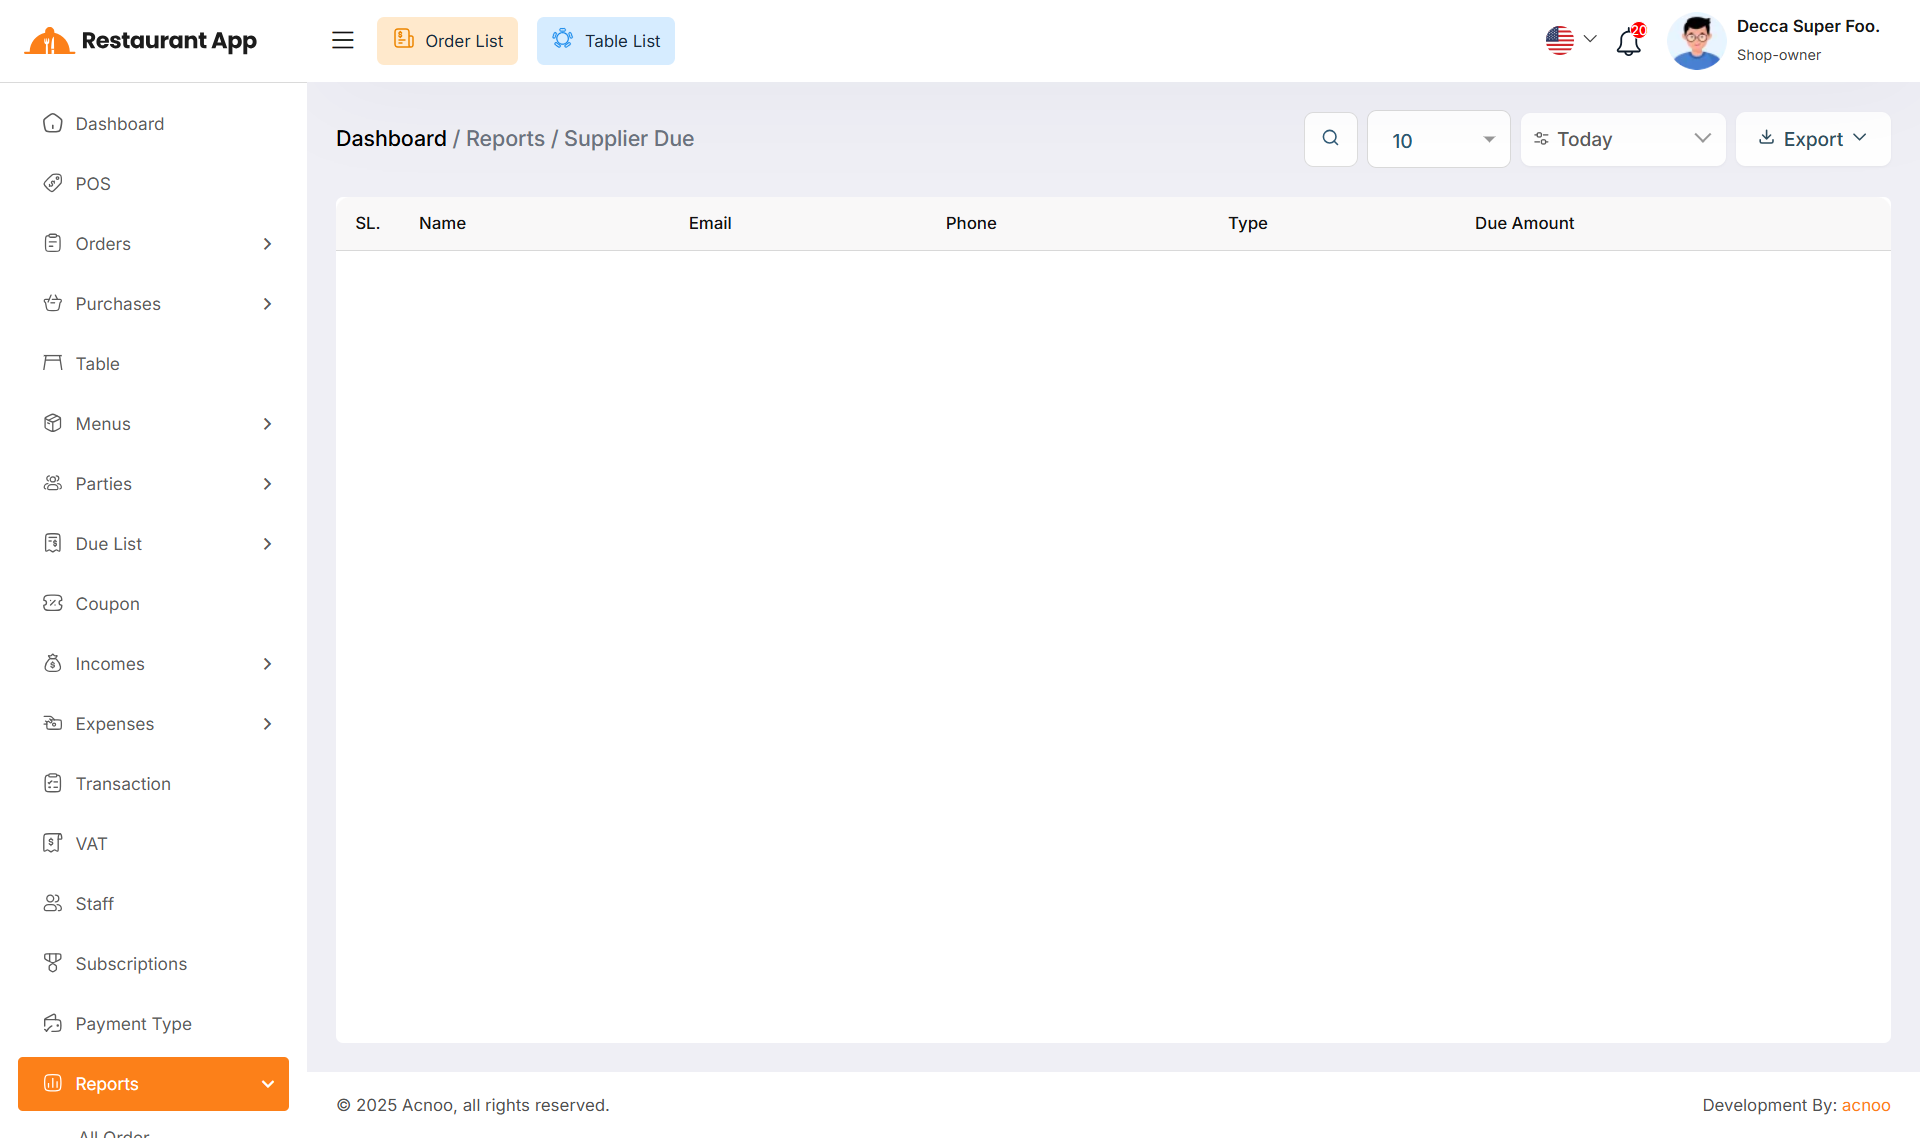Click the Restaurant App logo
The image size is (1920, 1138).
(141, 41)
